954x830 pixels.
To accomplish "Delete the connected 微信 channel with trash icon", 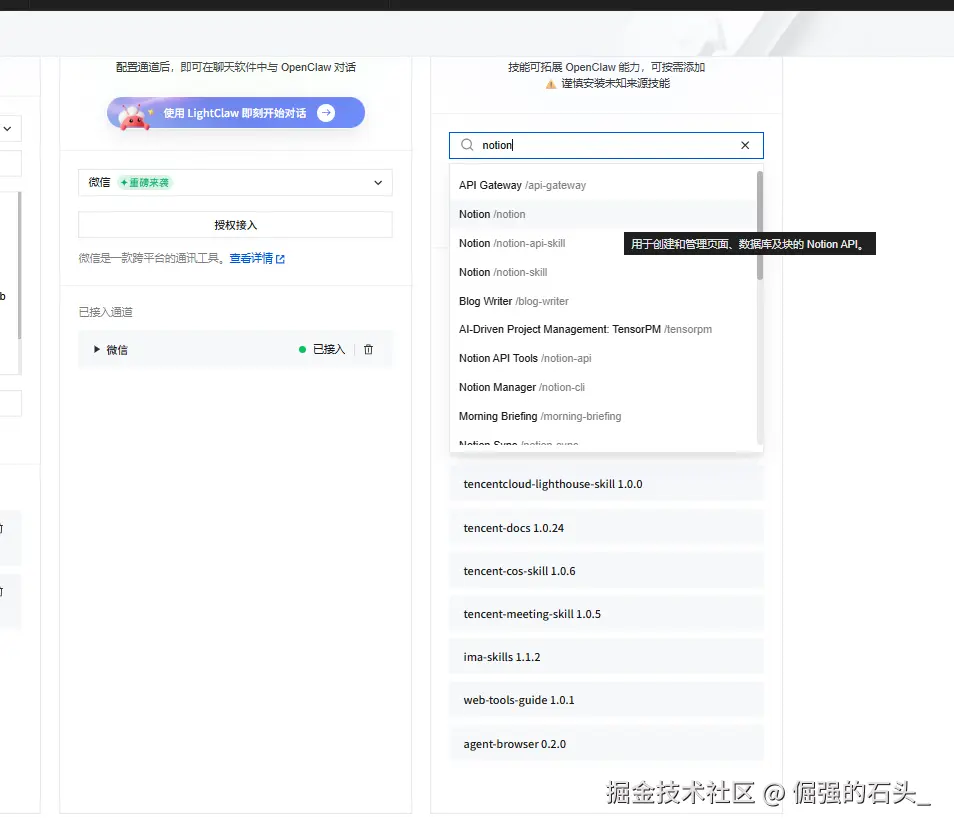I will click(x=368, y=349).
